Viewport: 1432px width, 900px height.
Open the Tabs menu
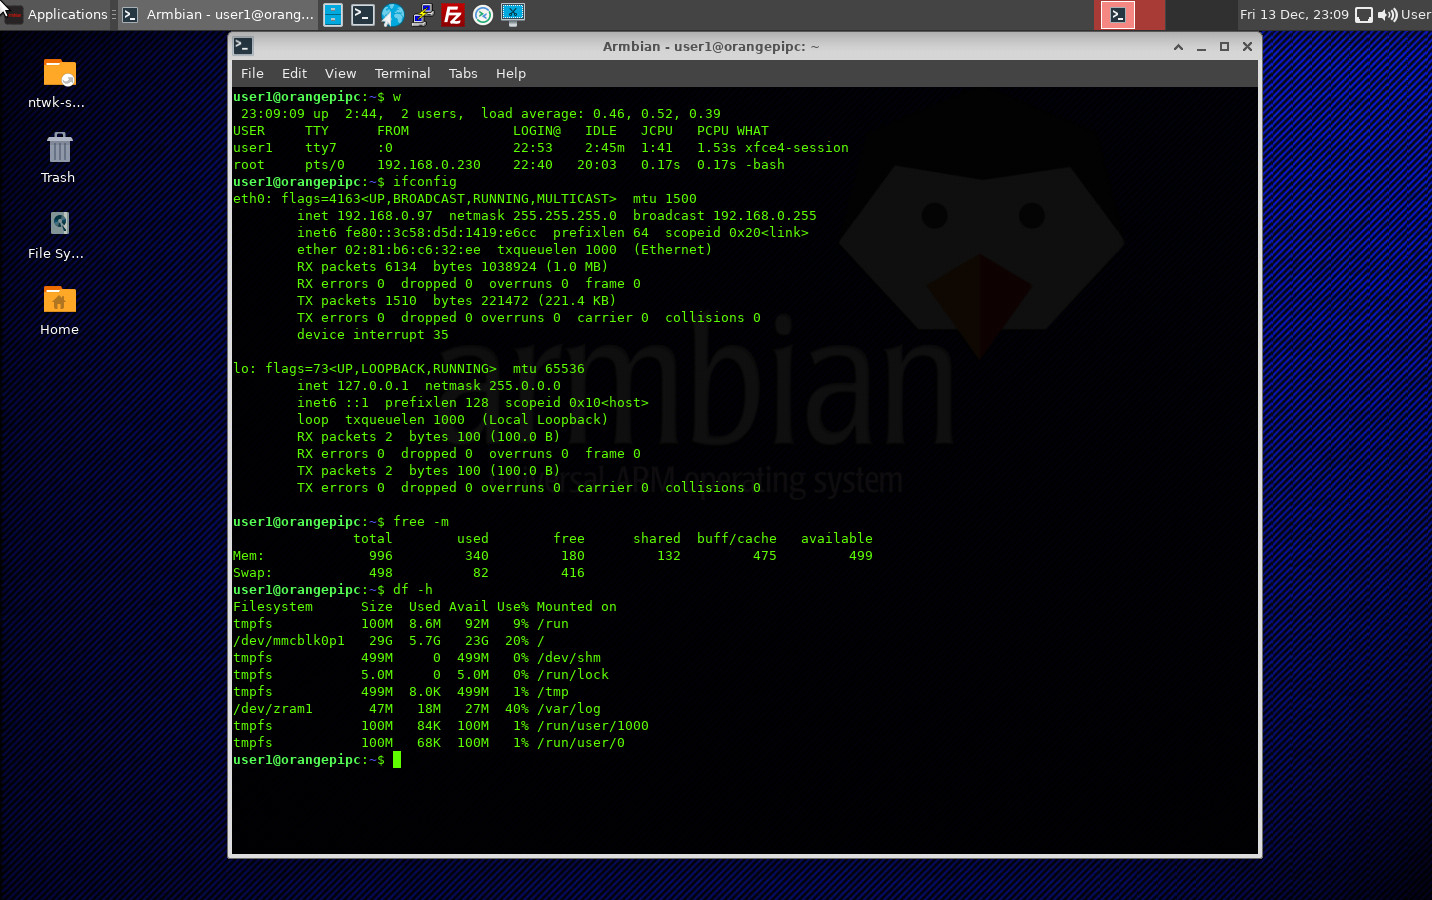(463, 73)
